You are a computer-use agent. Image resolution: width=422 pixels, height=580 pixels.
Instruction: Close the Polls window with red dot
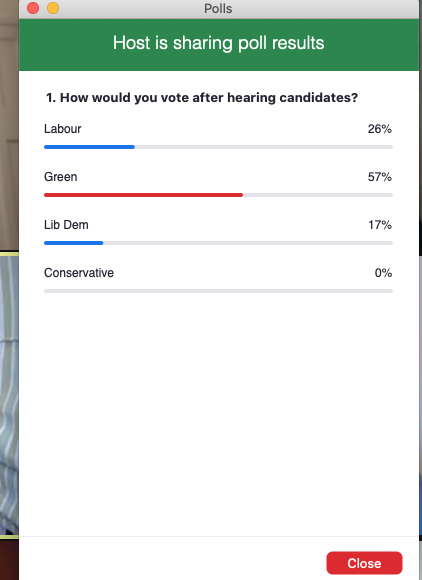(x=33, y=8)
